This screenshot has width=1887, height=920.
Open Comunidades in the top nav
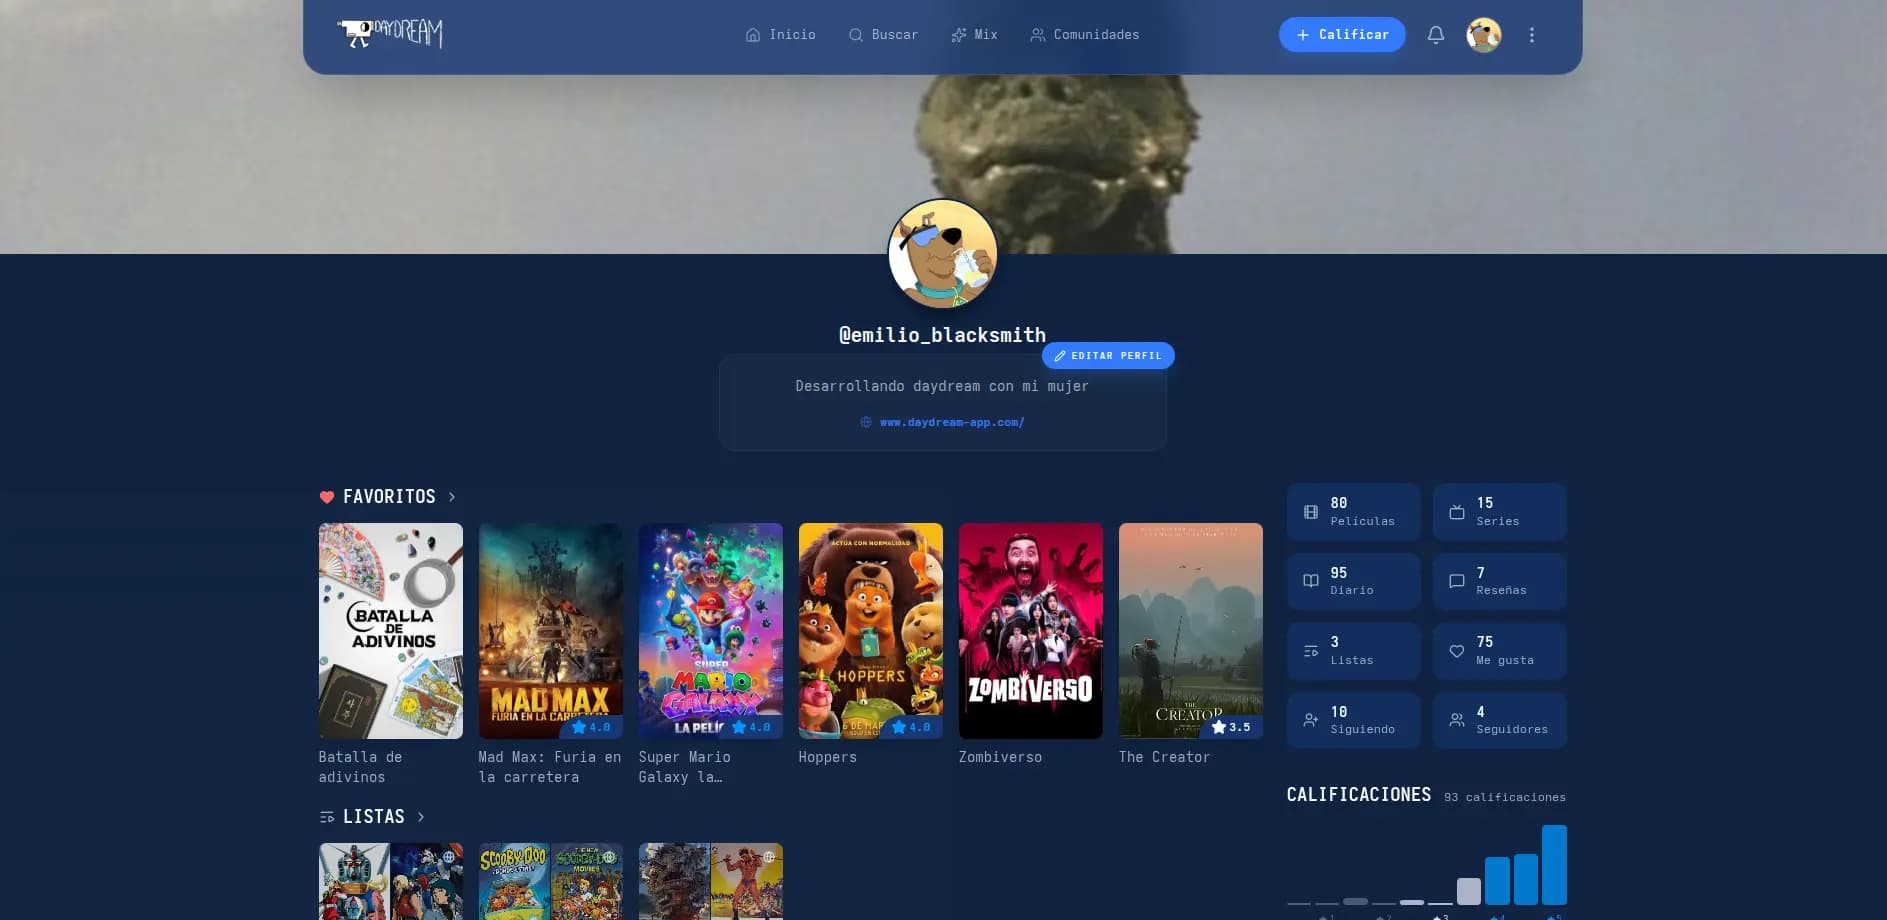pyautogui.click(x=1085, y=35)
